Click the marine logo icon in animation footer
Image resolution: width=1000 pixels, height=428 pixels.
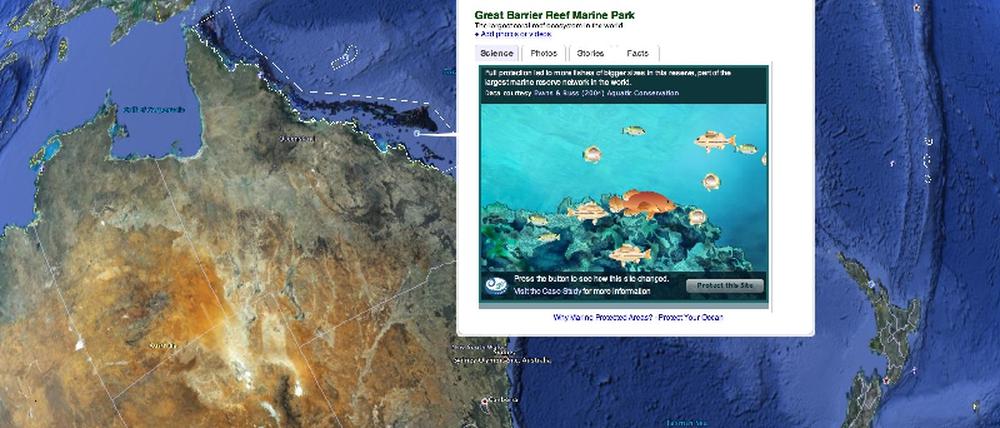497,285
